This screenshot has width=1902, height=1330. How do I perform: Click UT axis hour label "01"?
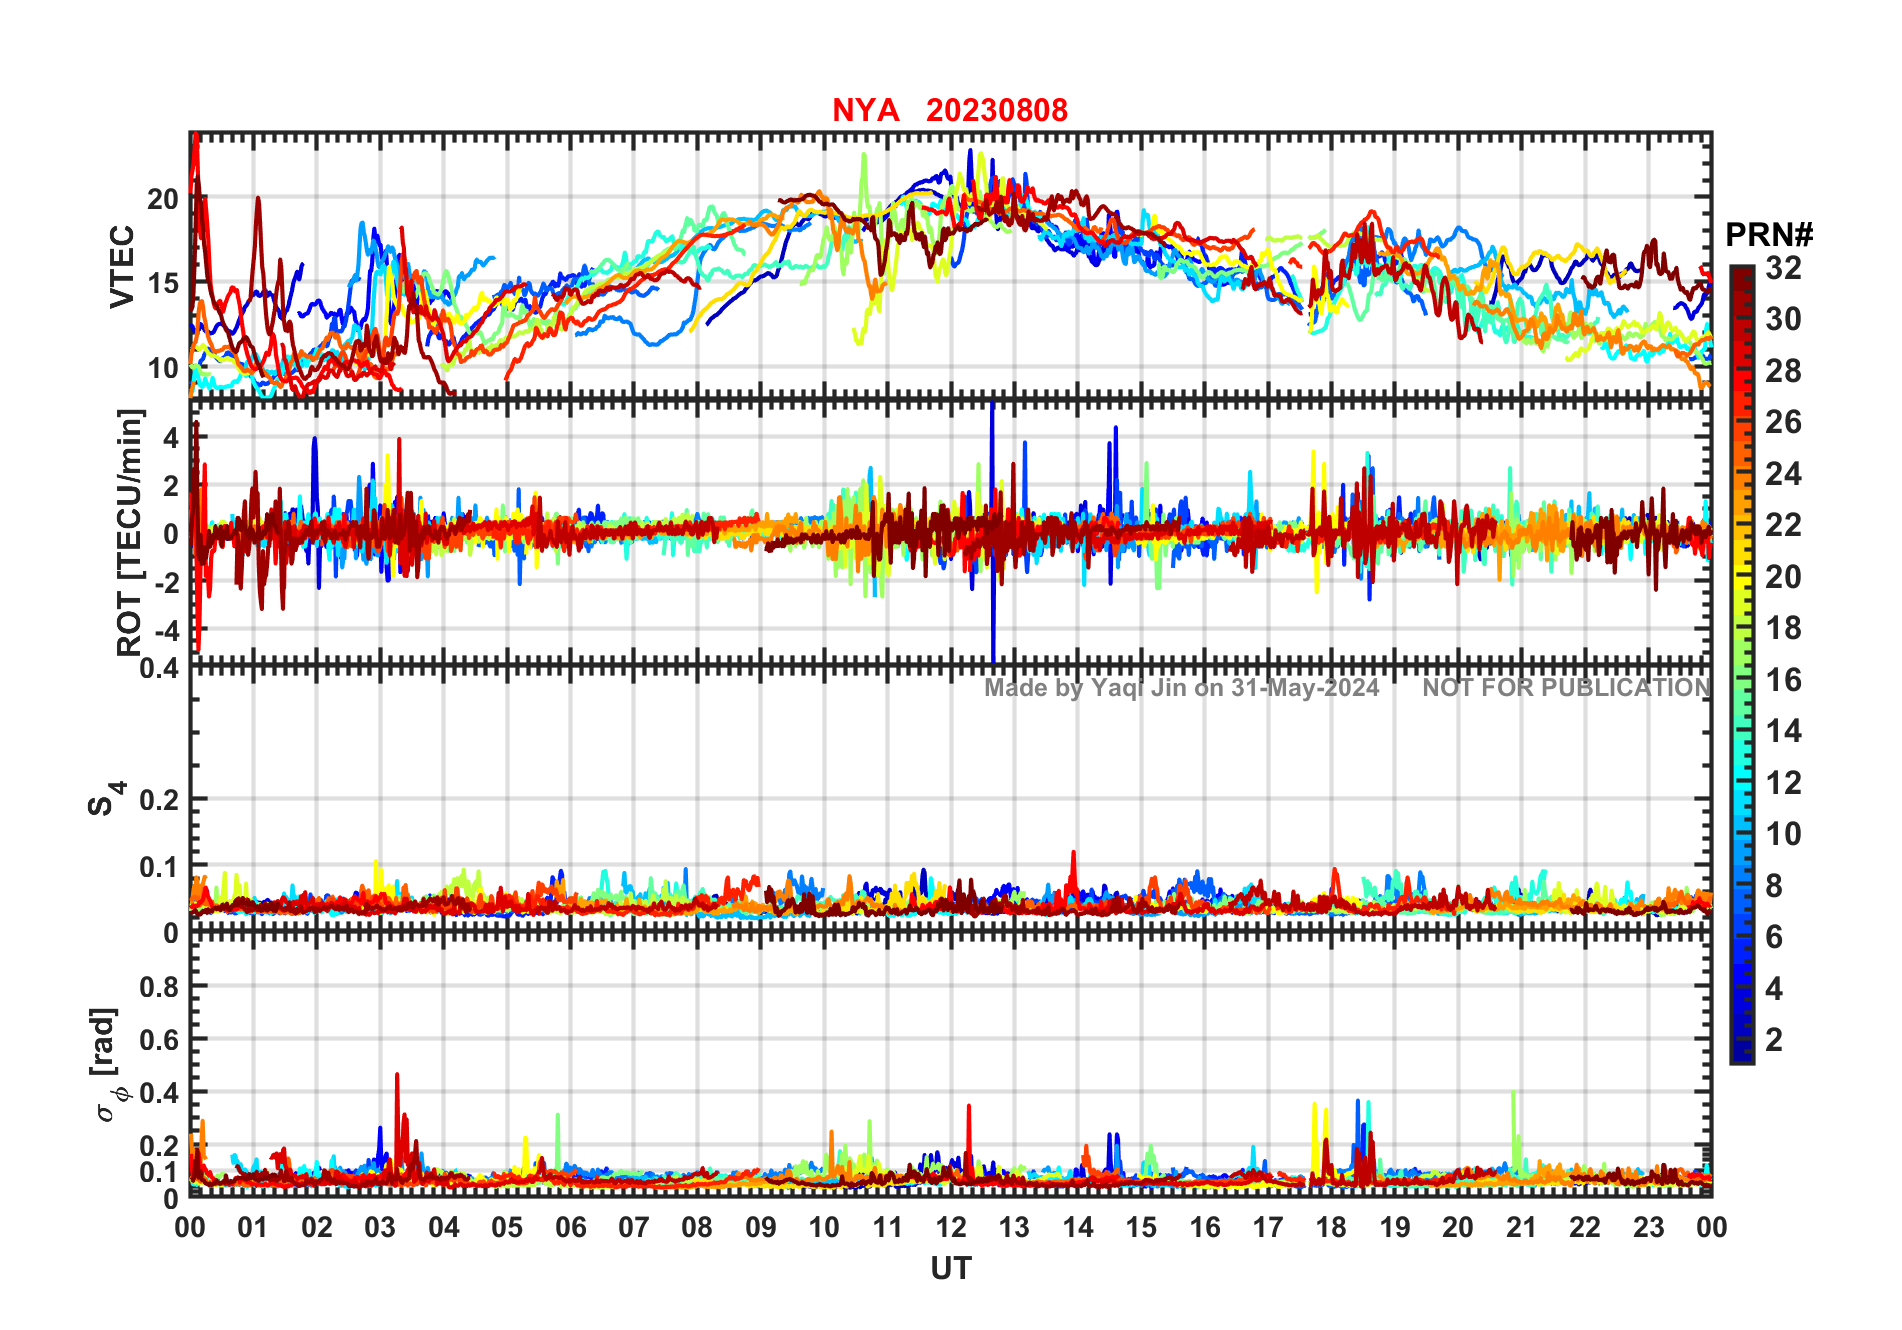(253, 1227)
